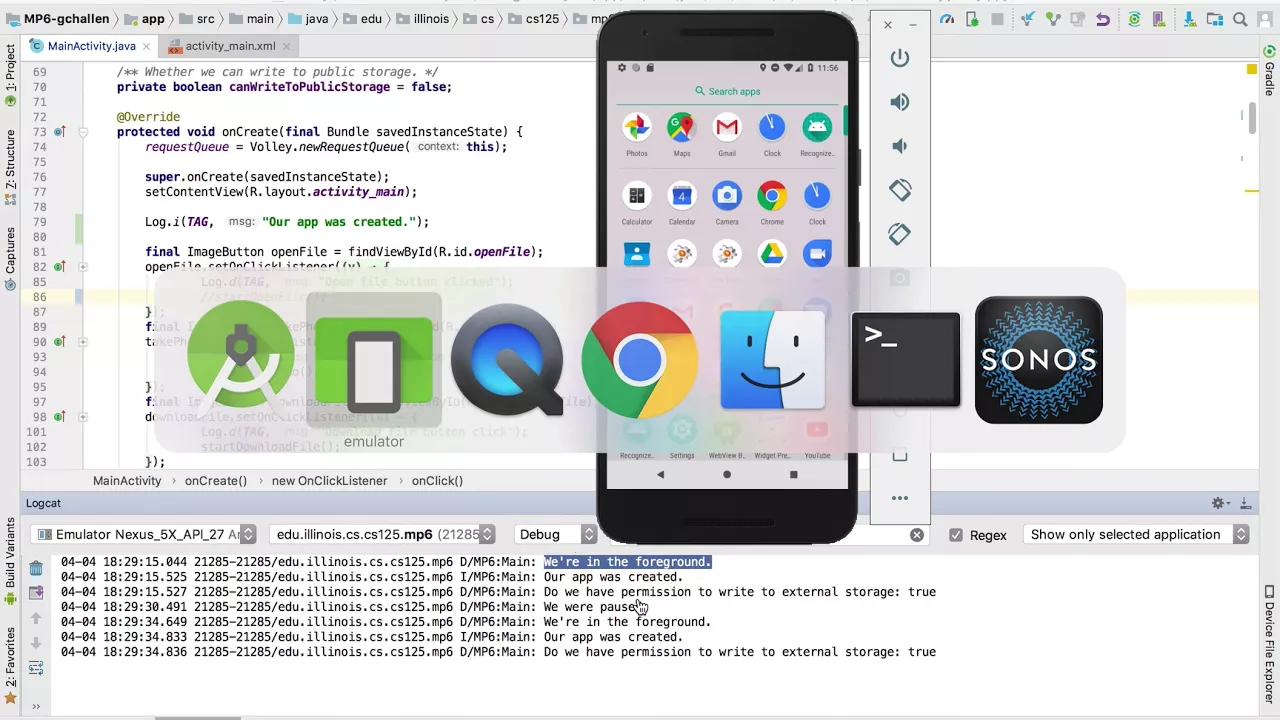The width and height of the screenshot is (1280, 720).
Task: Clear the Logcat search field
Action: click(916, 535)
